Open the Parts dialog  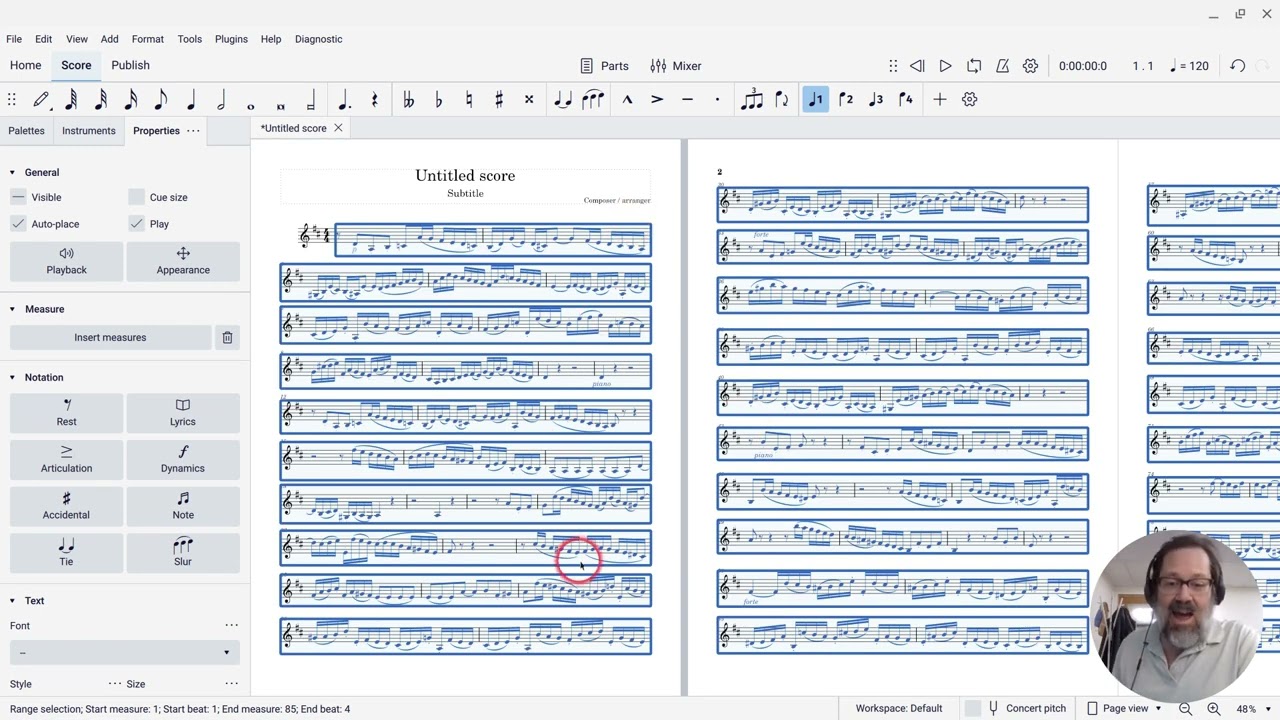604,66
